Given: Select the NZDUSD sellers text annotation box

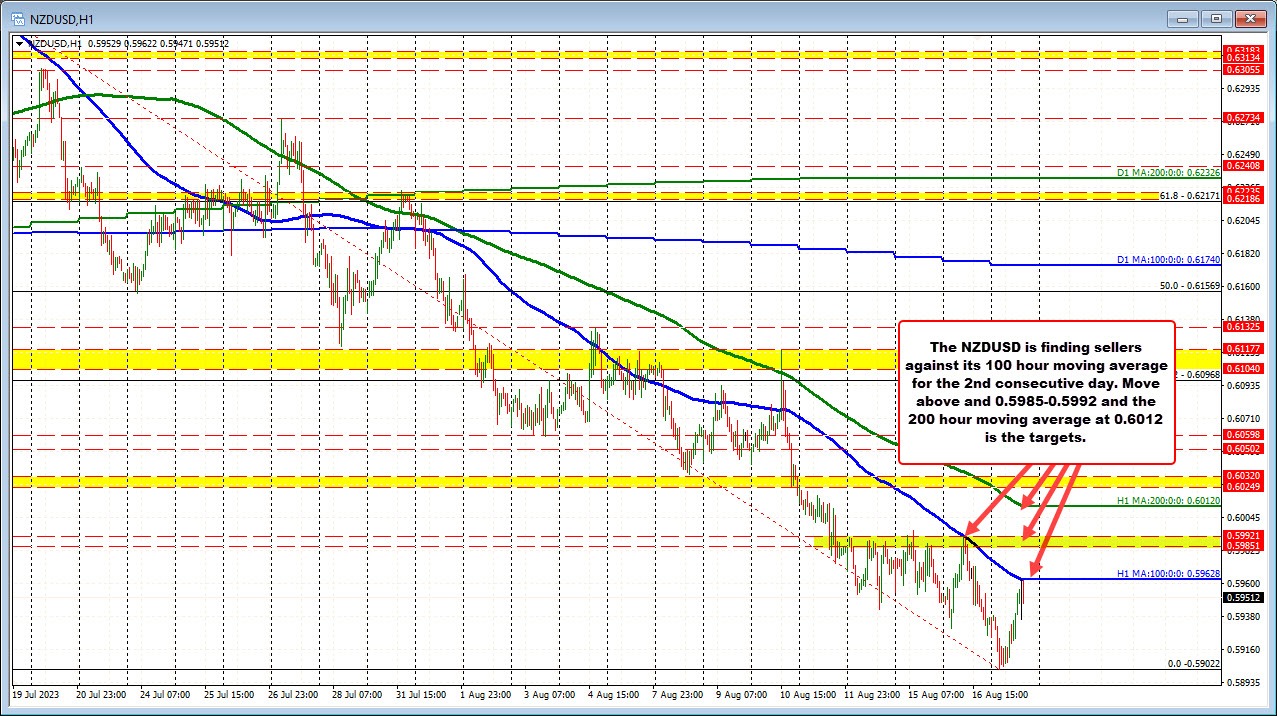Looking at the screenshot, I should coord(1036,391).
